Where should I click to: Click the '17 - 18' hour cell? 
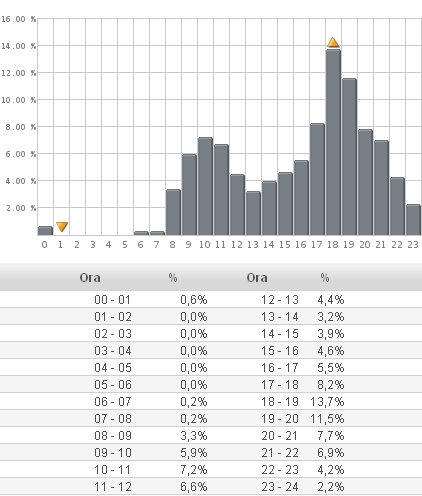pyautogui.click(x=280, y=385)
